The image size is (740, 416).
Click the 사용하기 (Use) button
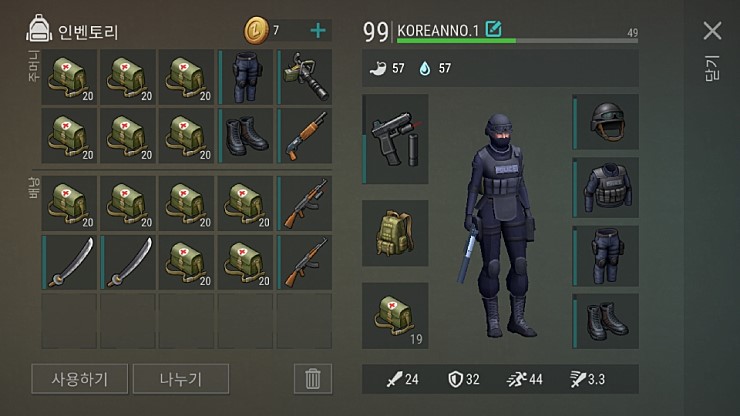point(79,379)
